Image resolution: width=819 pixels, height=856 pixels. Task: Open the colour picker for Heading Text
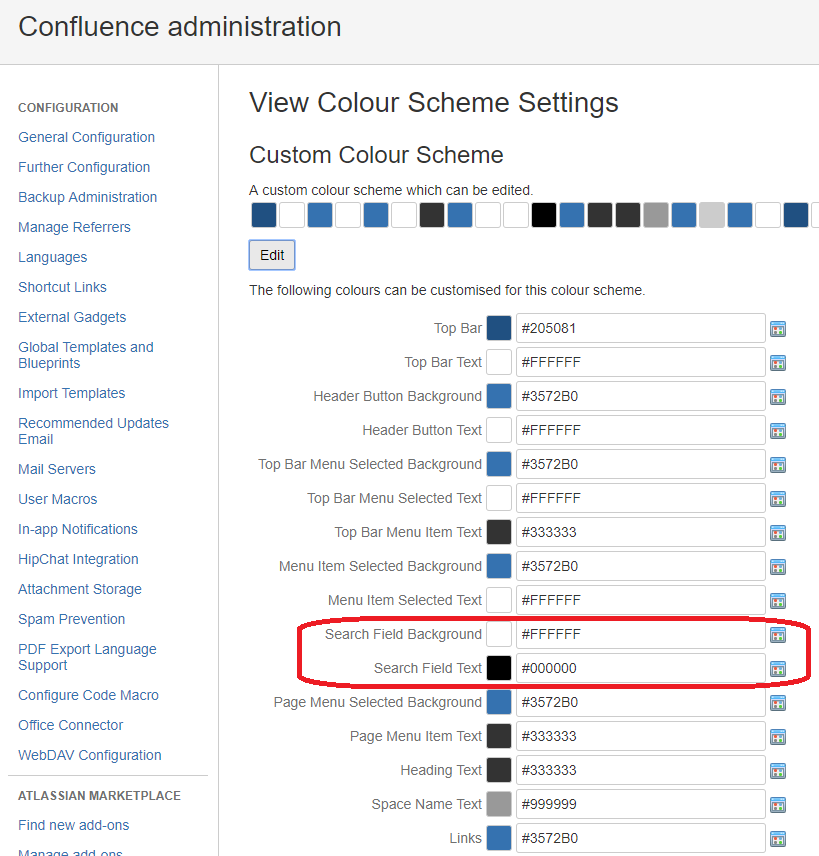coord(778,770)
